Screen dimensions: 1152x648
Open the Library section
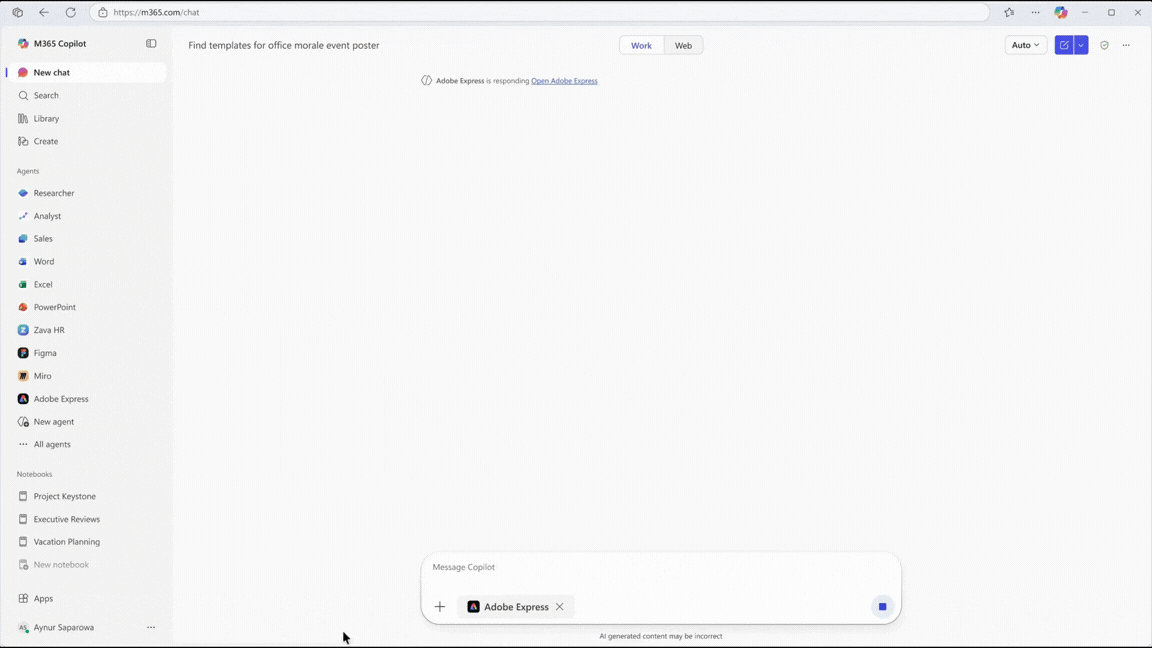[x=46, y=118]
